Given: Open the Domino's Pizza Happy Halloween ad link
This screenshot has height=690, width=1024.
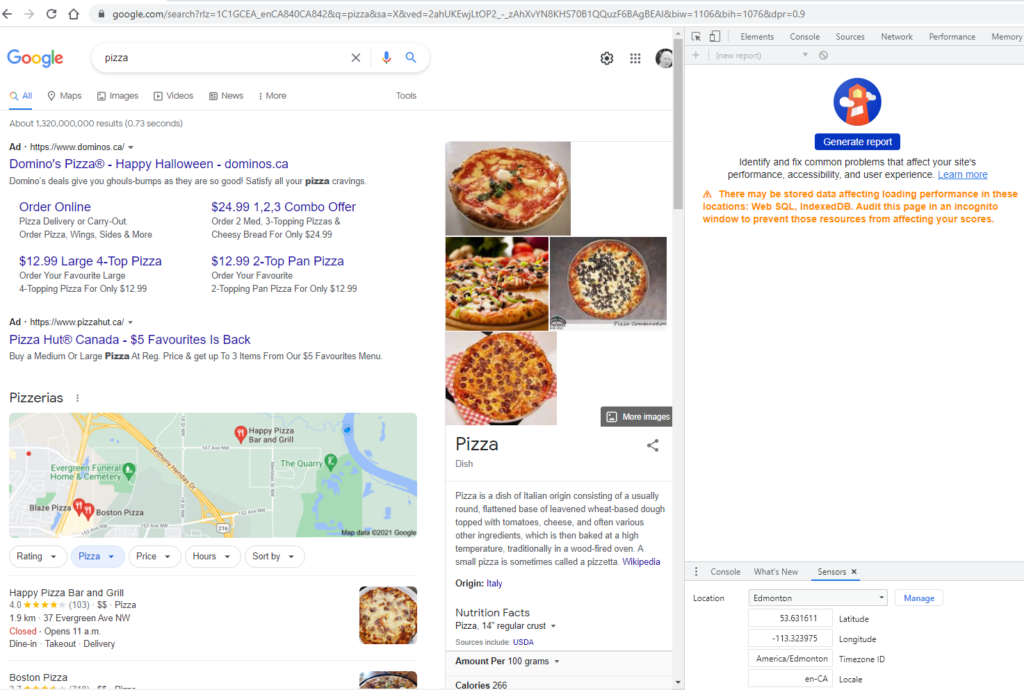Looking at the screenshot, I should 149,164.
